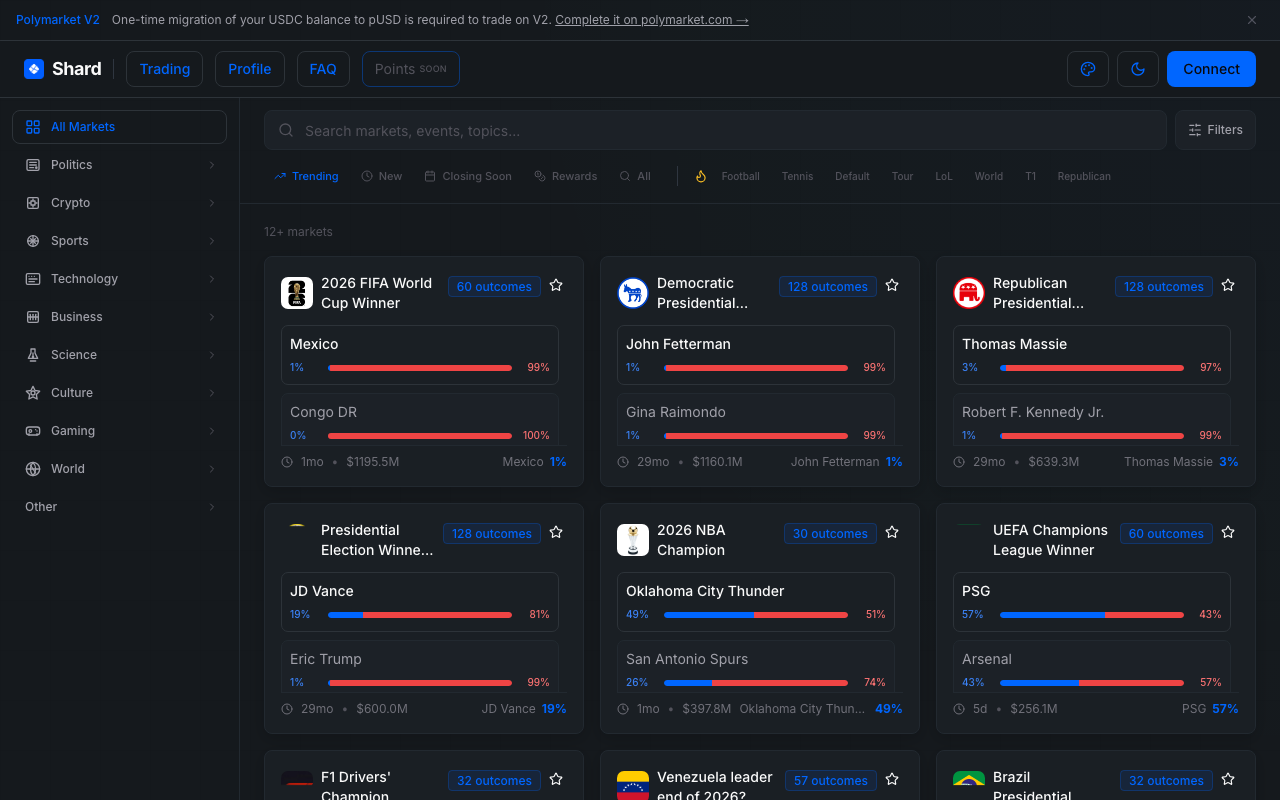Viewport: 1280px width, 800px height.
Task: Click the Mexico outcome probability bar
Action: 420,368
